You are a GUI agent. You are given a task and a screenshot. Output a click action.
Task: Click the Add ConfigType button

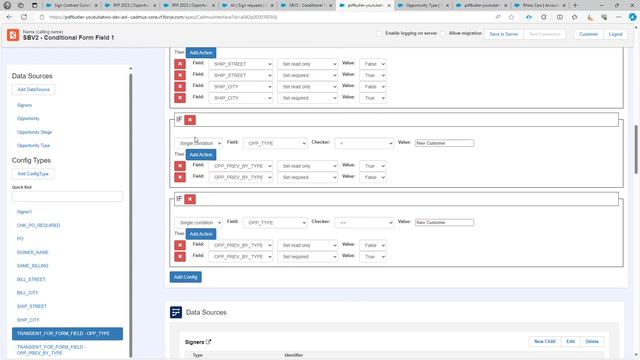coord(33,174)
